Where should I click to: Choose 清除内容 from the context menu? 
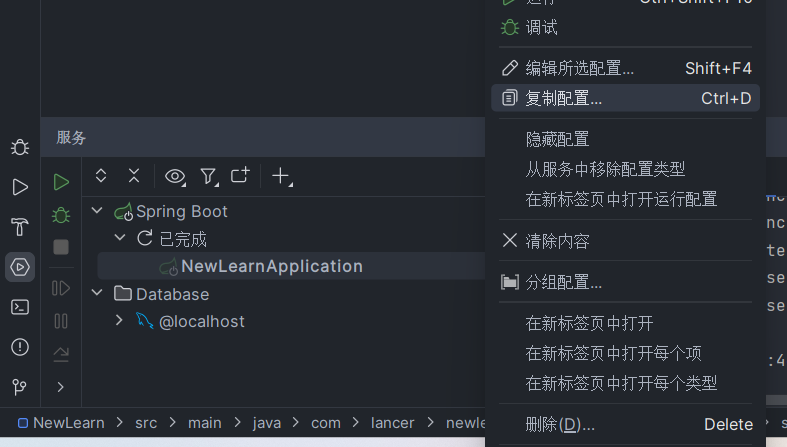click(625, 241)
